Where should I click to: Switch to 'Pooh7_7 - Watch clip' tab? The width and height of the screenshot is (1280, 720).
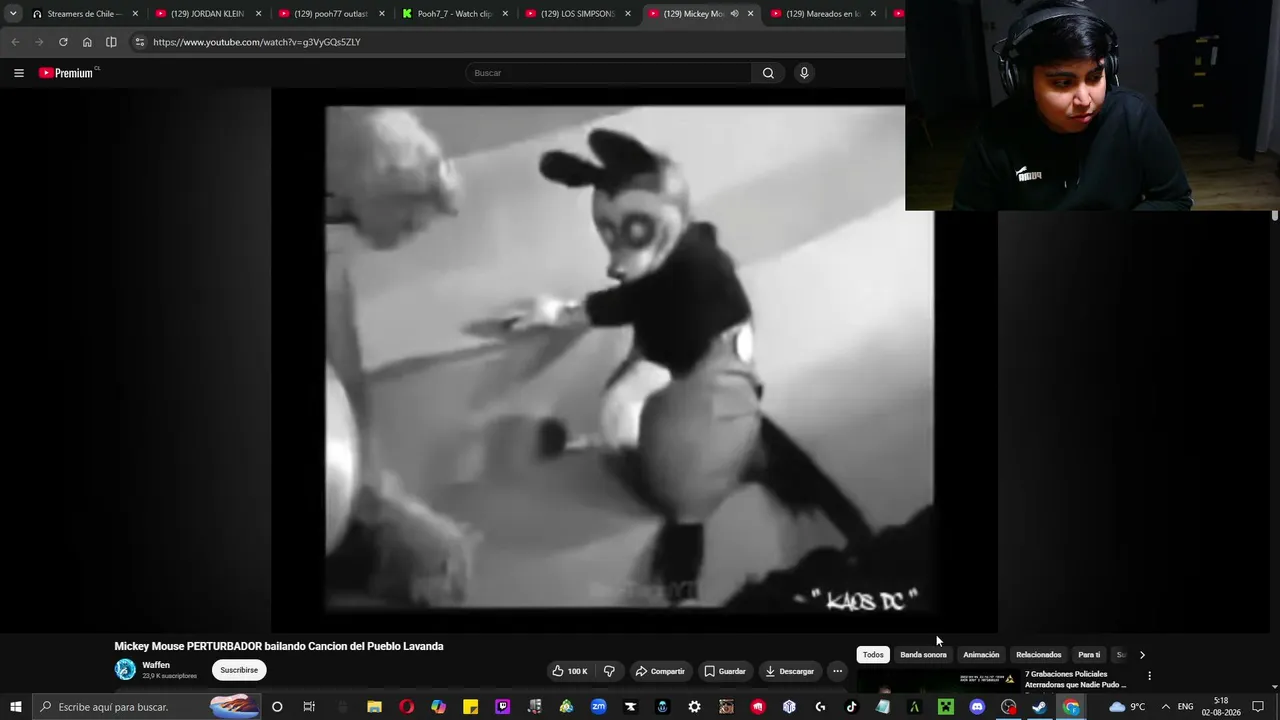click(454, 14)
